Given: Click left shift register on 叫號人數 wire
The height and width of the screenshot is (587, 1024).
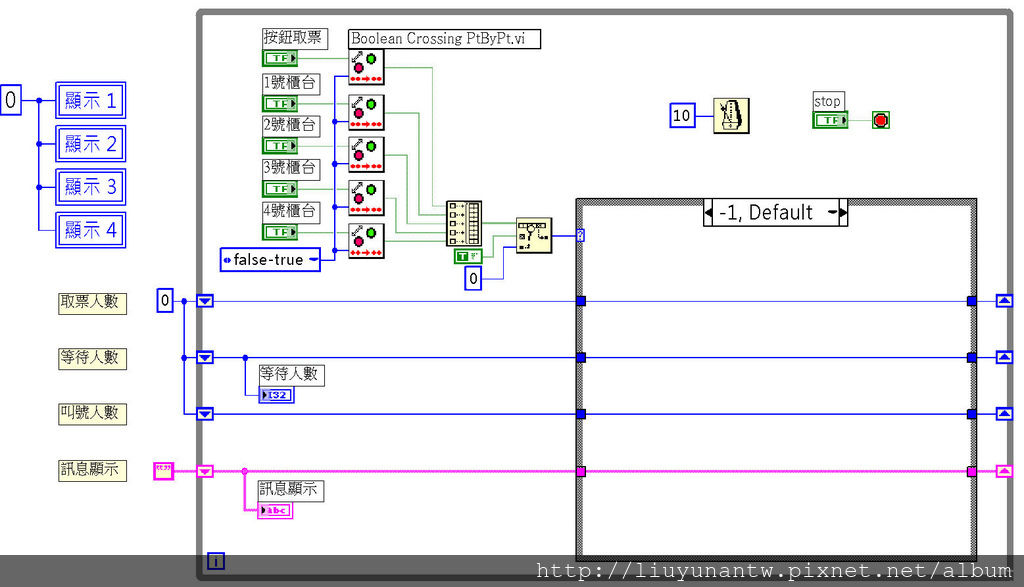Looking at the screenshot, I should pos(205,413).
